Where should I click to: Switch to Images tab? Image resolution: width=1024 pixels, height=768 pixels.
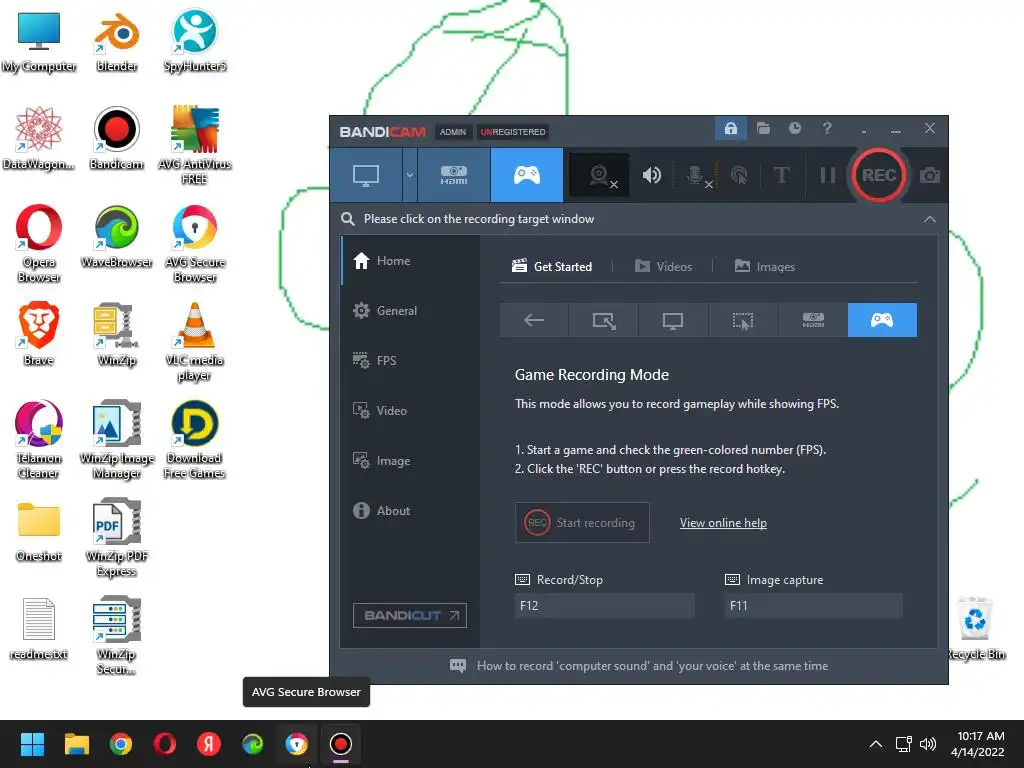(765, 266)
